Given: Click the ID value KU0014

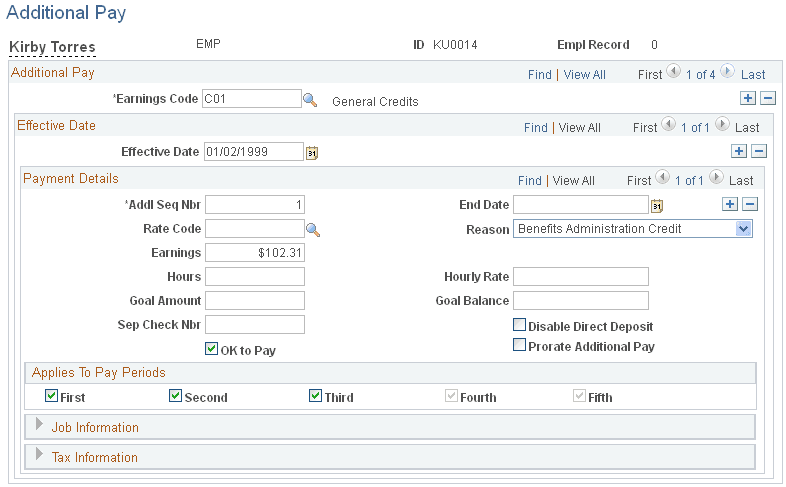Looking at the screenshot, I should coord(455,45).
